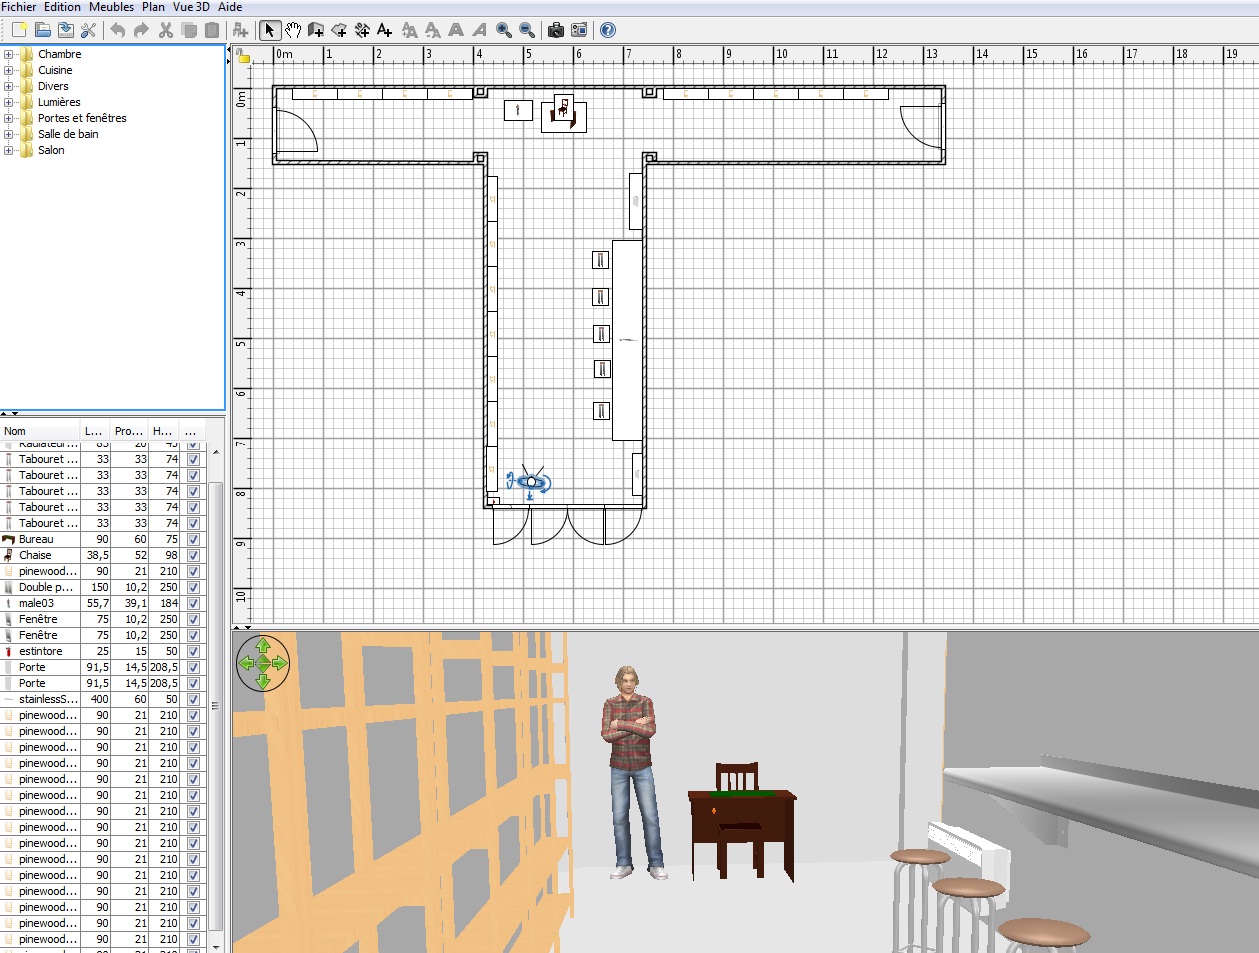Select the Create walls tool
Screen dimensions: 1259x953
pyautogui.click(x=316, y=30)
